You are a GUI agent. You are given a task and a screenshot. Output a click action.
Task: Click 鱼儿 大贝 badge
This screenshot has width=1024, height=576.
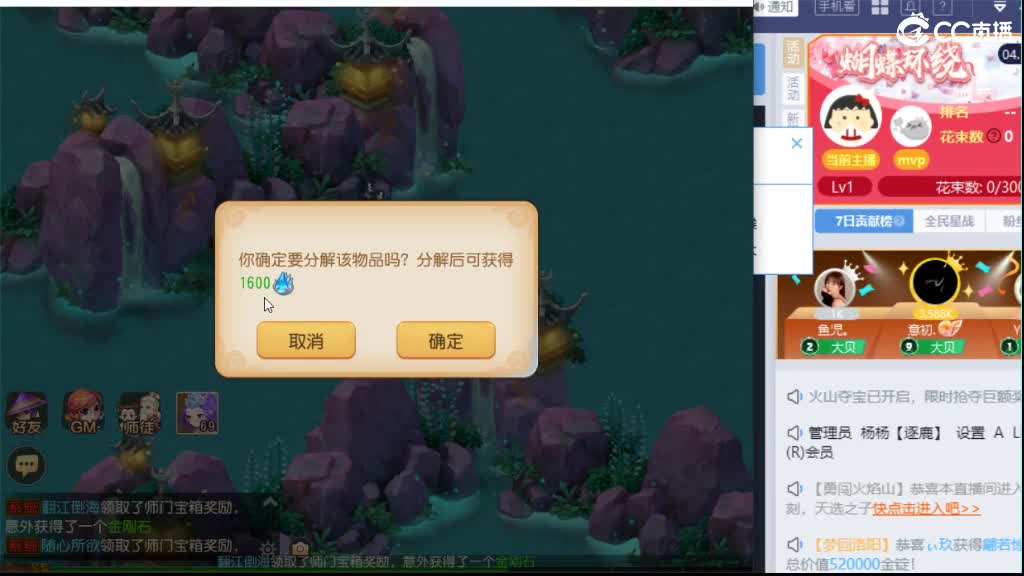tap(833, 347)
